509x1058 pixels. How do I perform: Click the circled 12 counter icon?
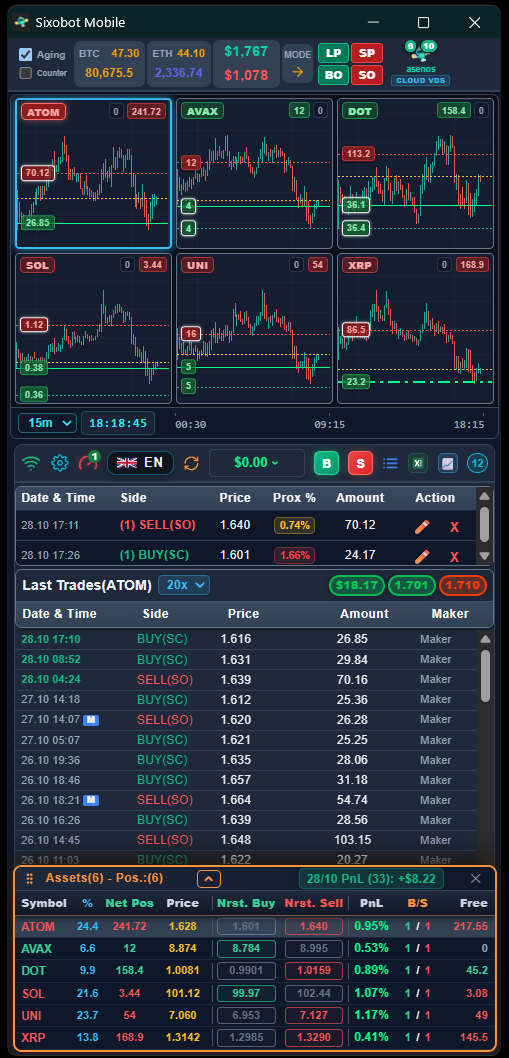477,464
